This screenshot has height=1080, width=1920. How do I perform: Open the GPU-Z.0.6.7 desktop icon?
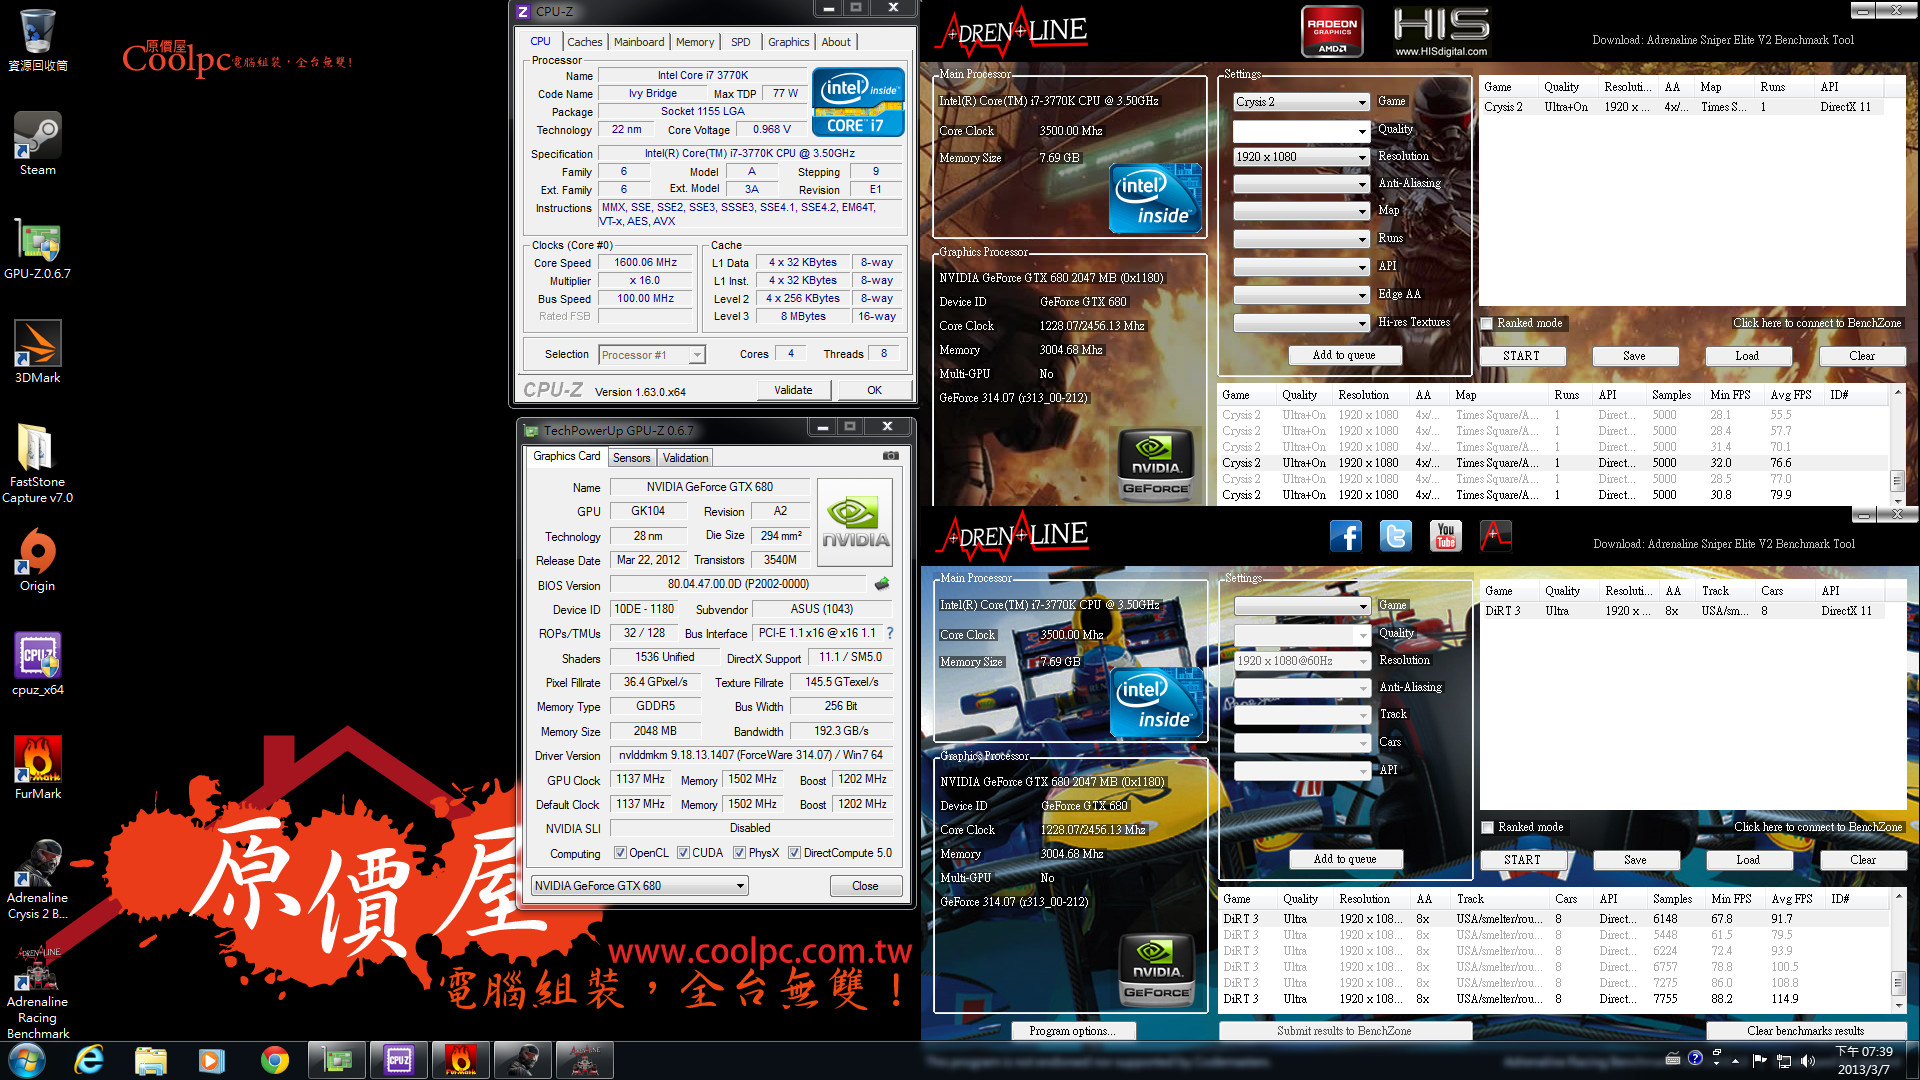38,247
